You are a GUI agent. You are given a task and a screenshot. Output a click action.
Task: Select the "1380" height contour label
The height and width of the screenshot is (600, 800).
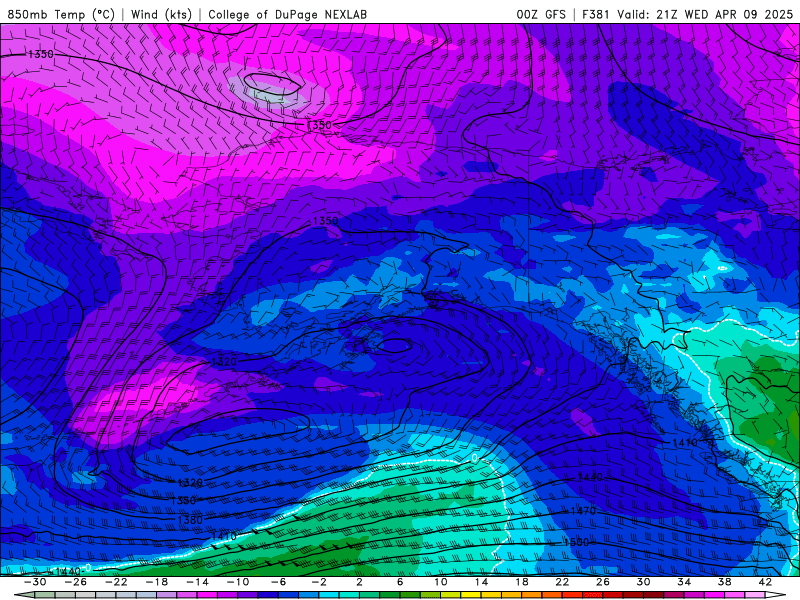point(190,520)
